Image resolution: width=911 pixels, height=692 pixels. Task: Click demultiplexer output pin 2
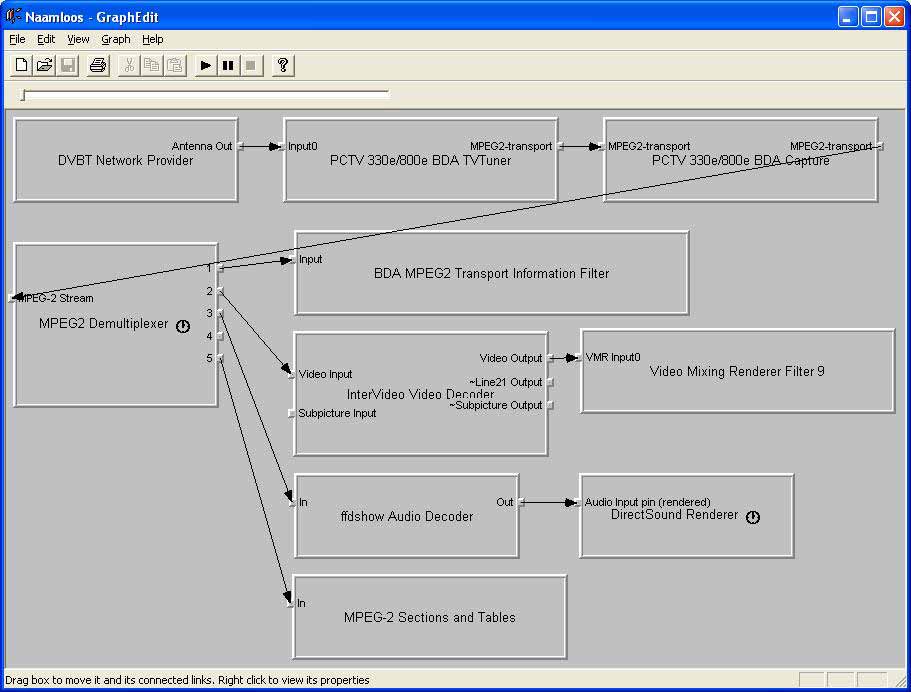tap(220, 291)
